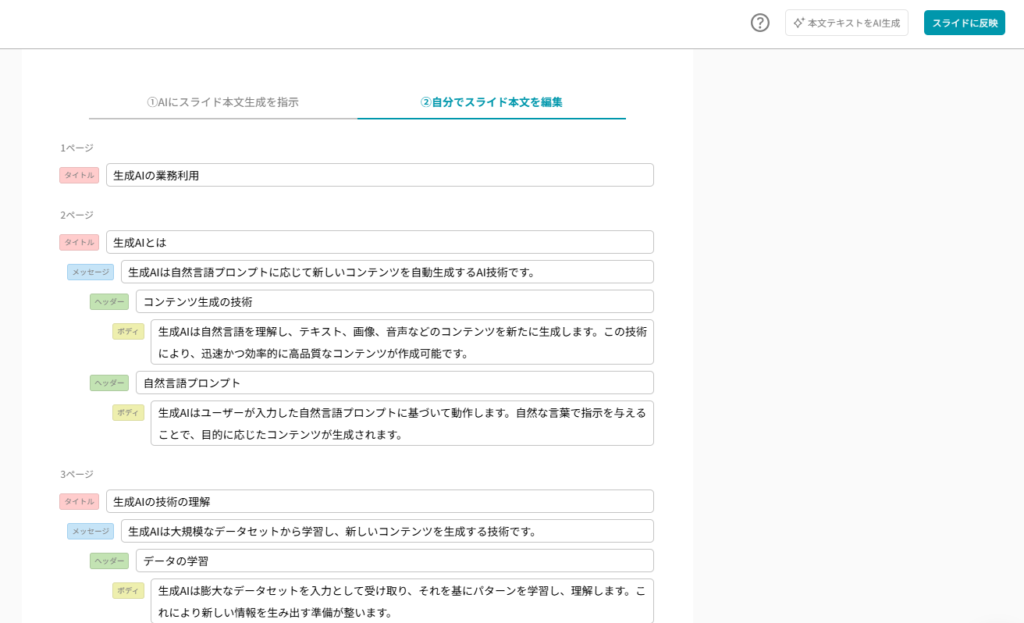Edit the page 3 title 生成AIの技術の理解
Viewport: 1024px width, 623px height.
pos(379,501)
